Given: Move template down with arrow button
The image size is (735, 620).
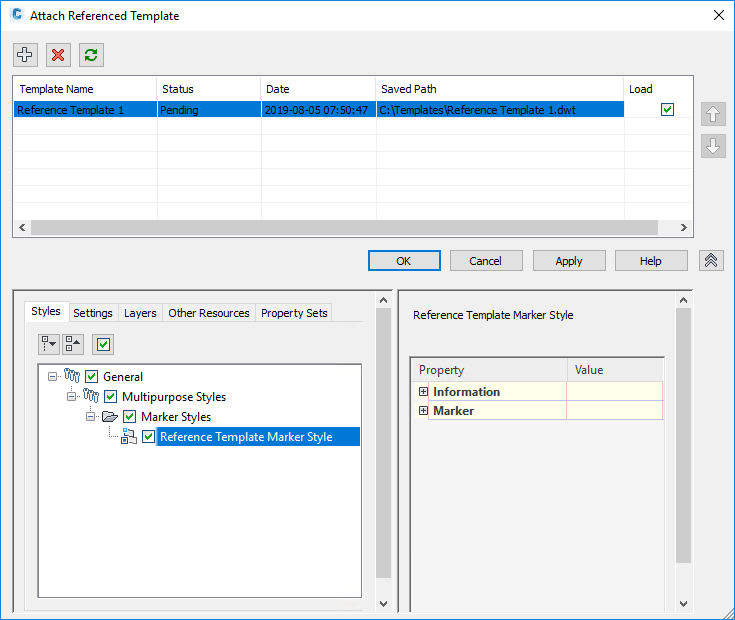Looking at the screenshot, I should pos(713,146).
